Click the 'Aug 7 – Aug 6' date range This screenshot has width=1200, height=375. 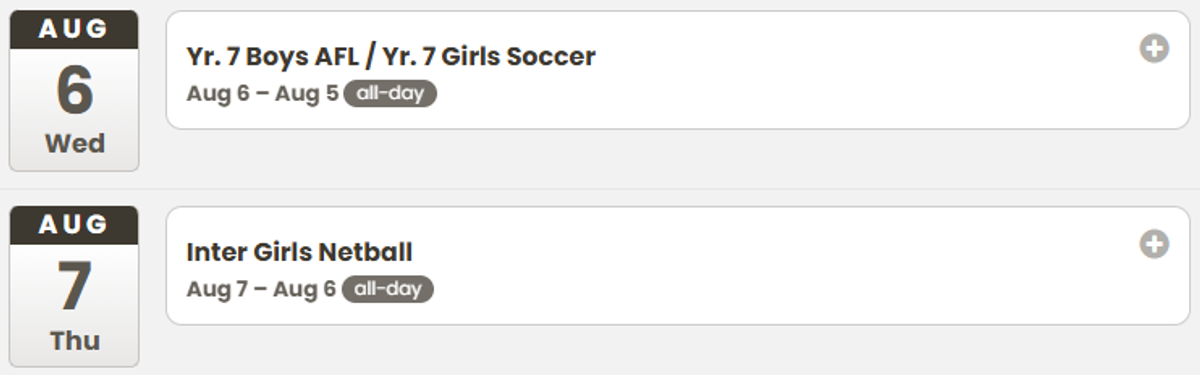261,289
